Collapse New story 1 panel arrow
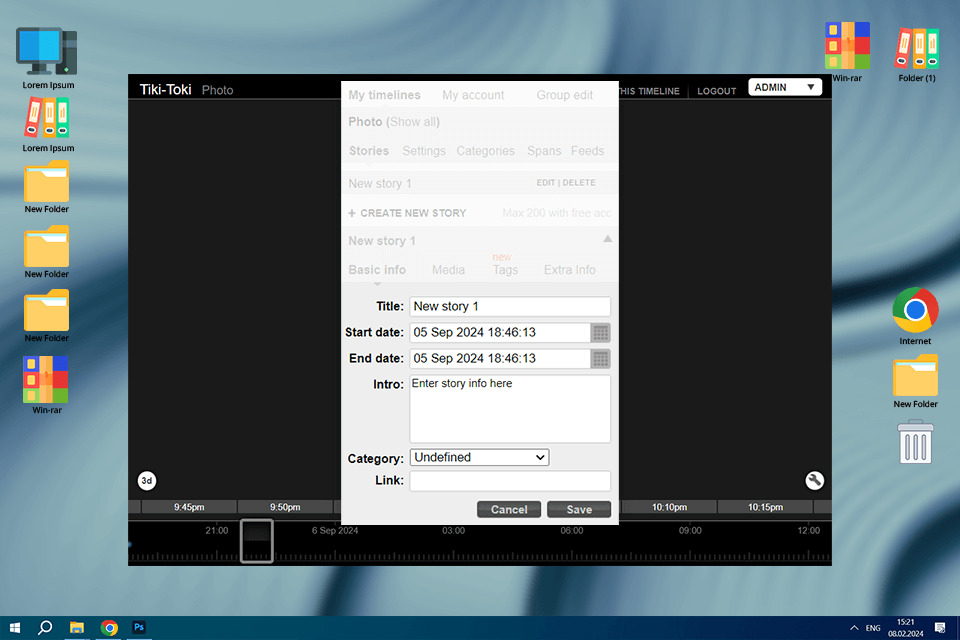This screenshot has width=960, height=640. (x=607, y=239)
